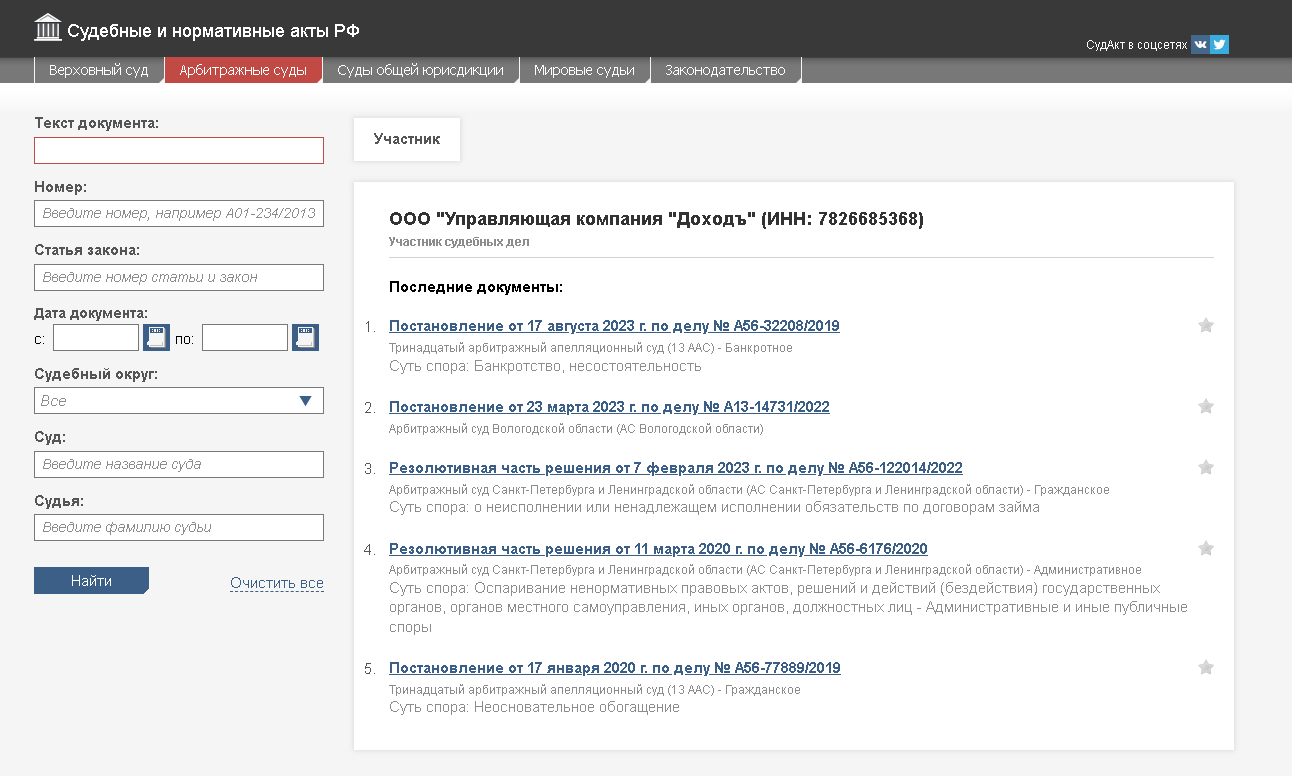Star the document for case А56-122014/2022
Viewport: 1292px width, 776px height.
click(1206, 467)
